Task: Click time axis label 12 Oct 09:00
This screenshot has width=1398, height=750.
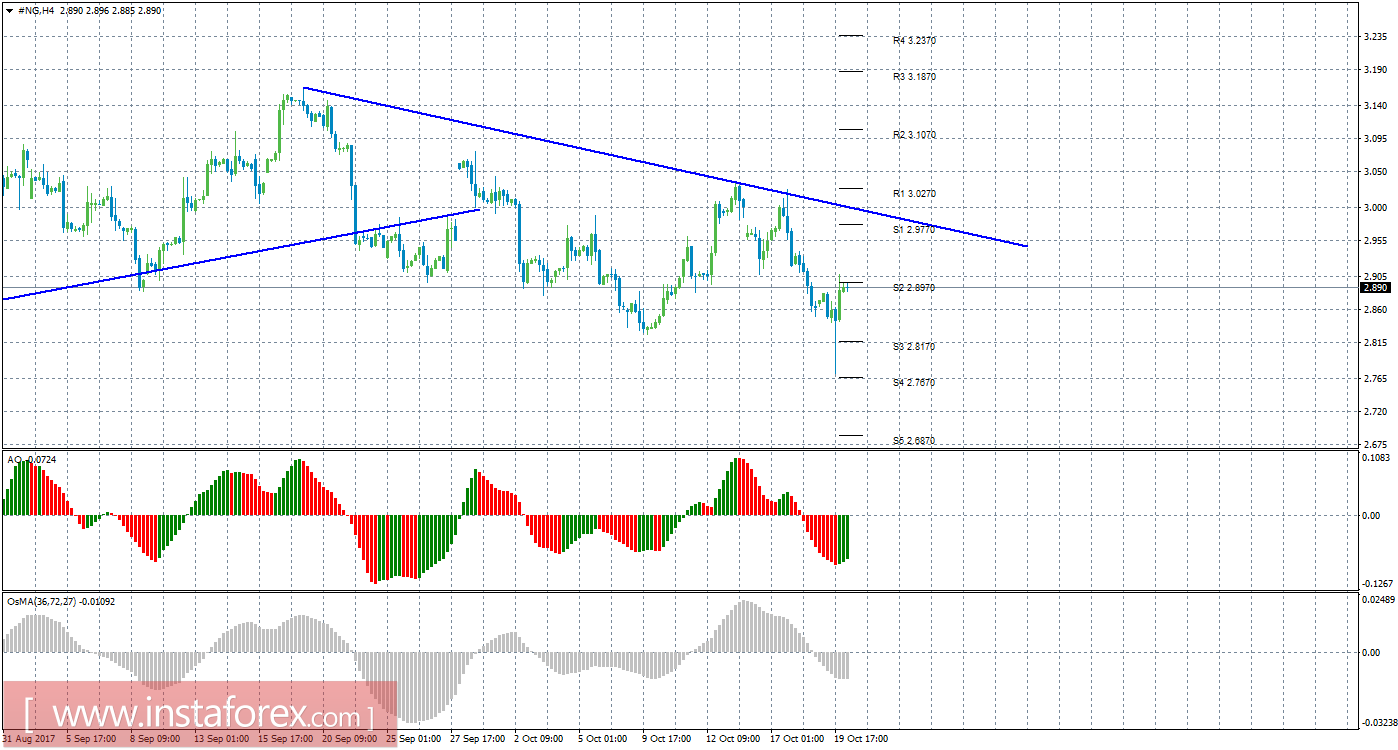Action: coord(735,740)
